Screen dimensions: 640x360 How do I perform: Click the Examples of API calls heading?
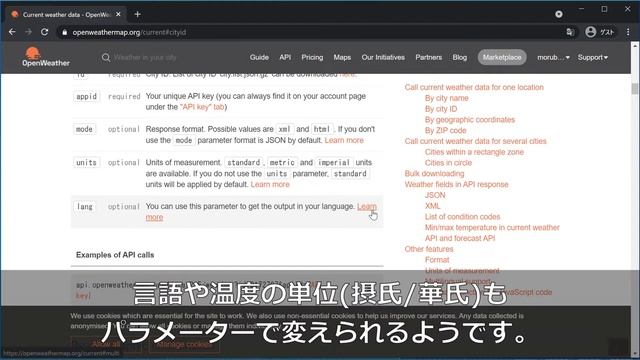pos(115,255)
